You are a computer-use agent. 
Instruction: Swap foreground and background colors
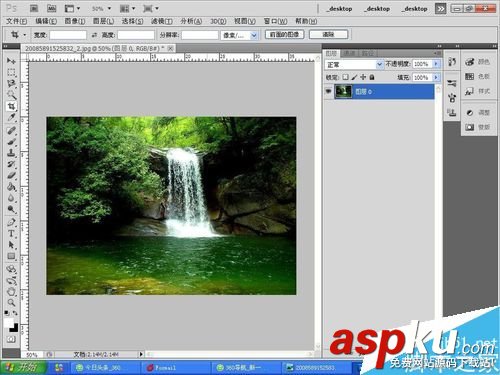tap(15, 313)
